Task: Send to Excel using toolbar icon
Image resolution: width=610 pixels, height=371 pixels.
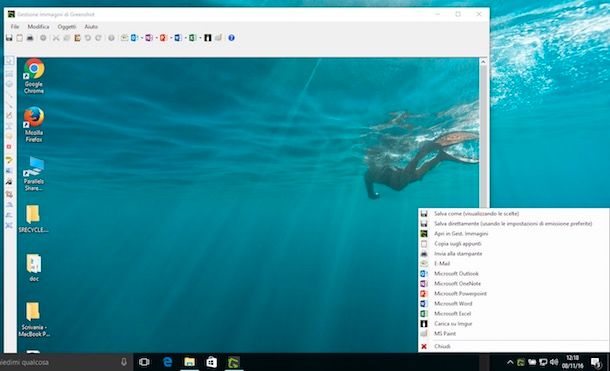Action: [192, 38]
